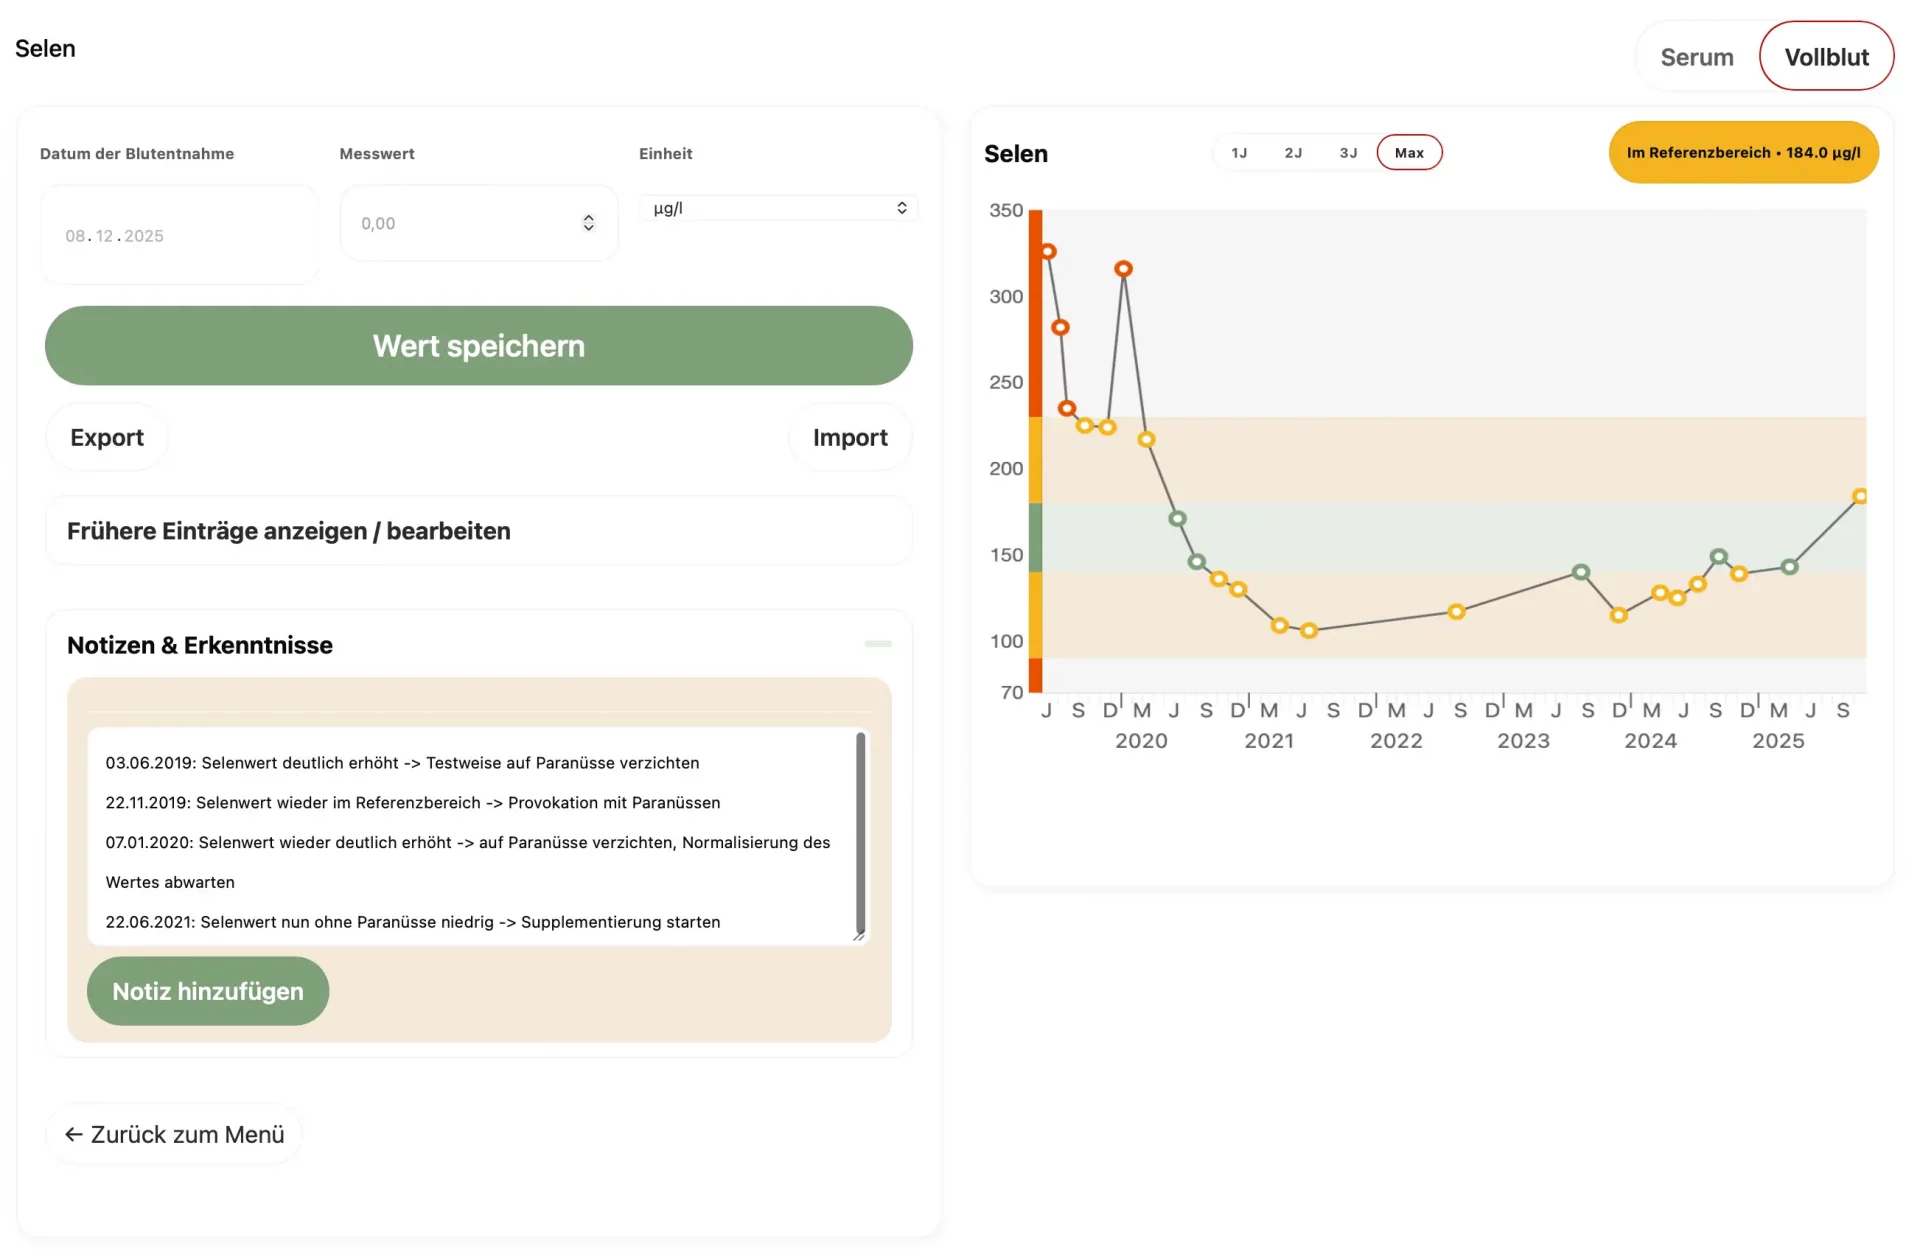Switch to Serum measurement type
Image resolution: width=1920 pixels, height=1260 pixels.
point(1696,57)
